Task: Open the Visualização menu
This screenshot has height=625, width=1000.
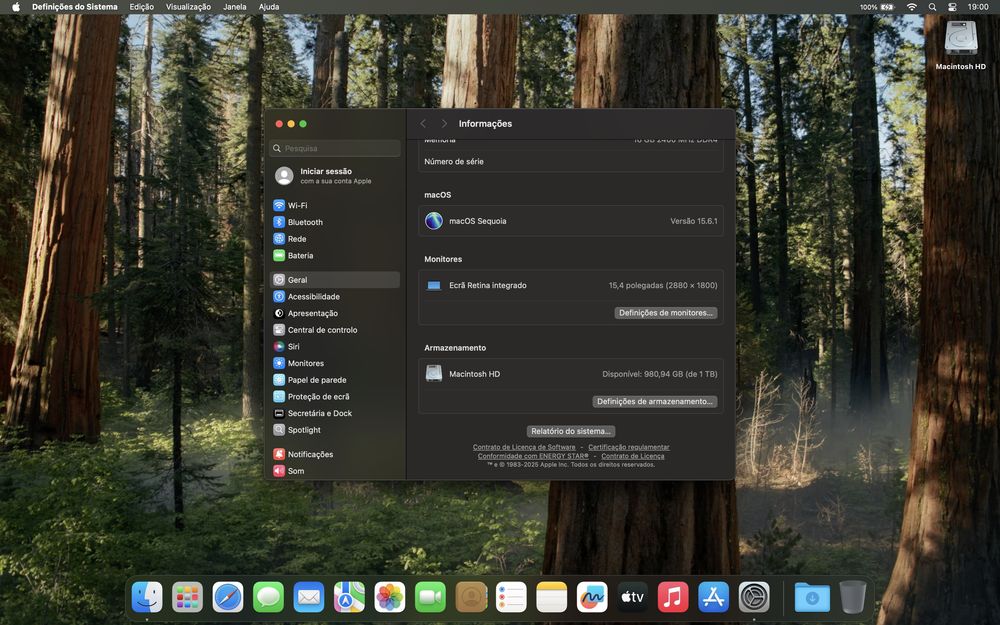Action: click(x=188, y=7)
